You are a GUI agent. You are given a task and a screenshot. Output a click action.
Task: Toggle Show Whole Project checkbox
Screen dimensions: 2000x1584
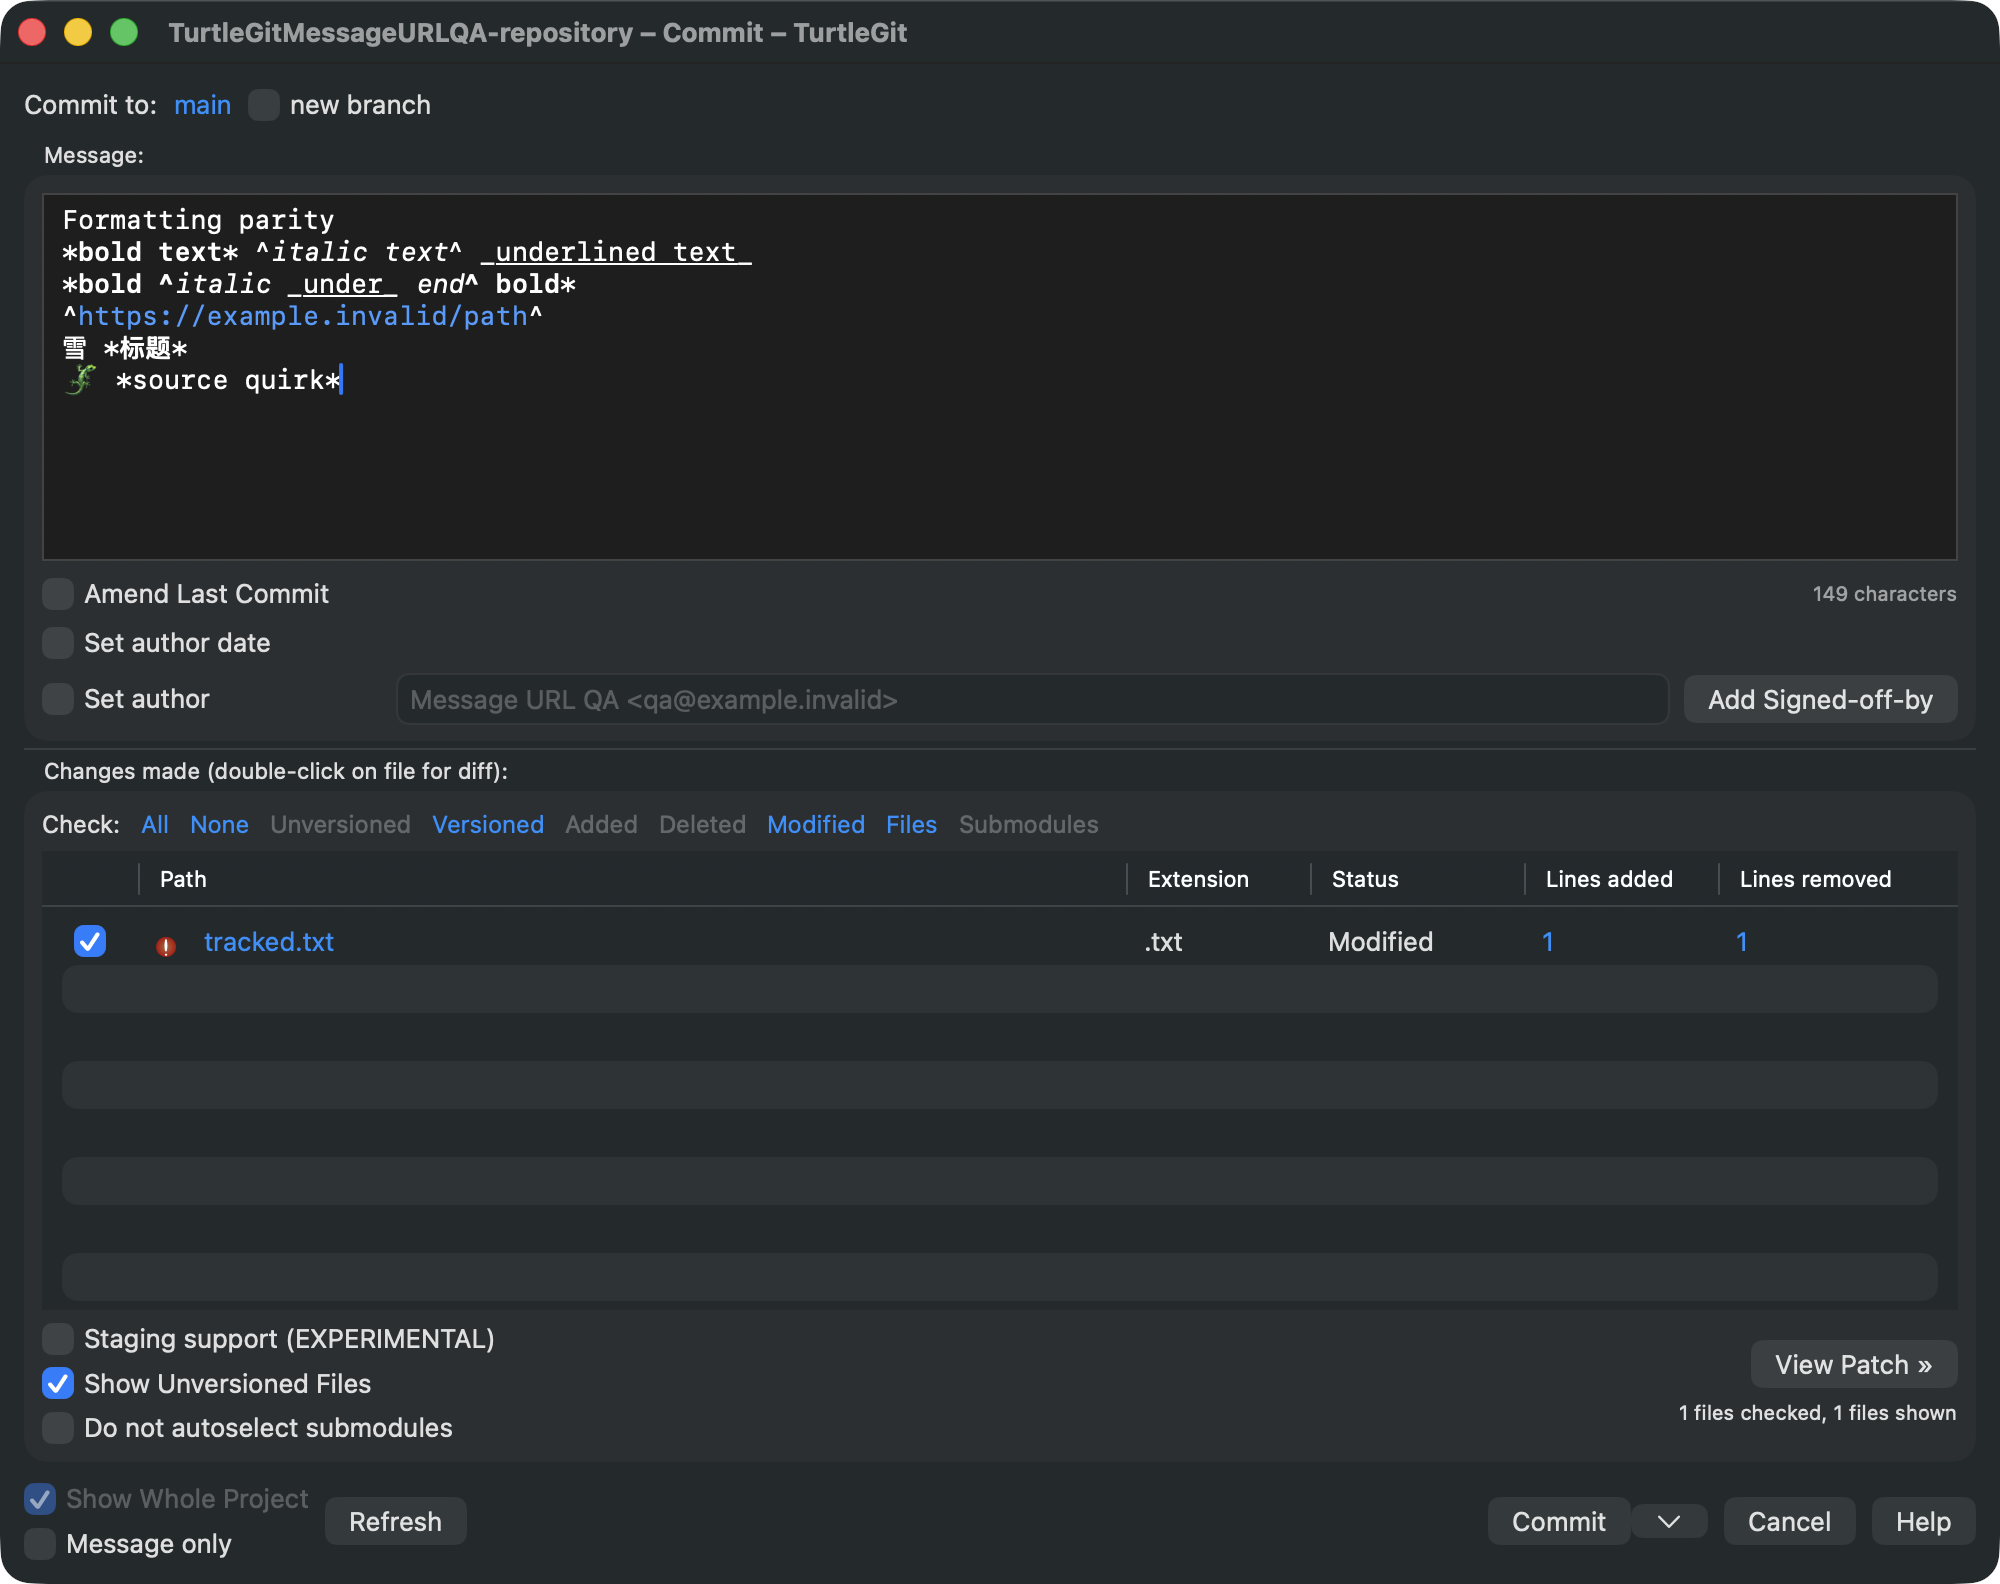(x=40, y=1499)
